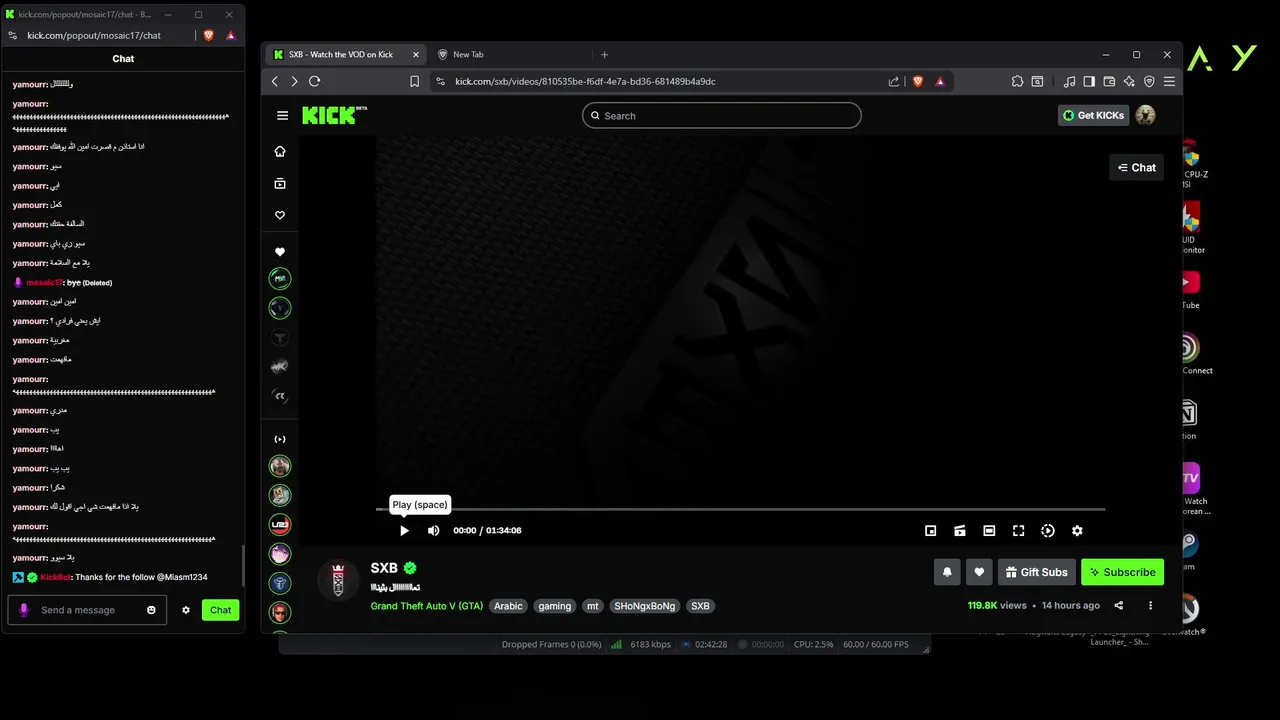Open chat settings gear in popout
This screenshot has width=1280, height=720.
click(x=186, y=610)
